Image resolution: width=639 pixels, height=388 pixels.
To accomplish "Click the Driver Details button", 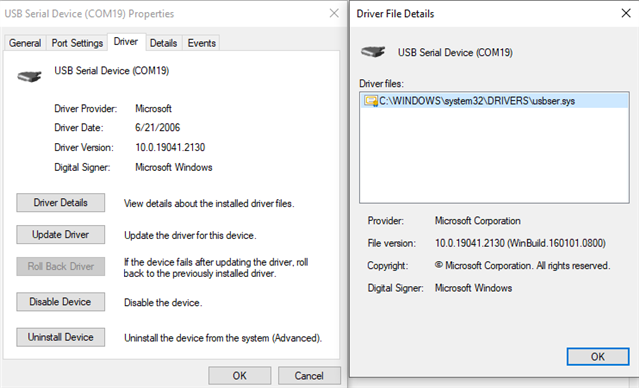I will (61, 203).
